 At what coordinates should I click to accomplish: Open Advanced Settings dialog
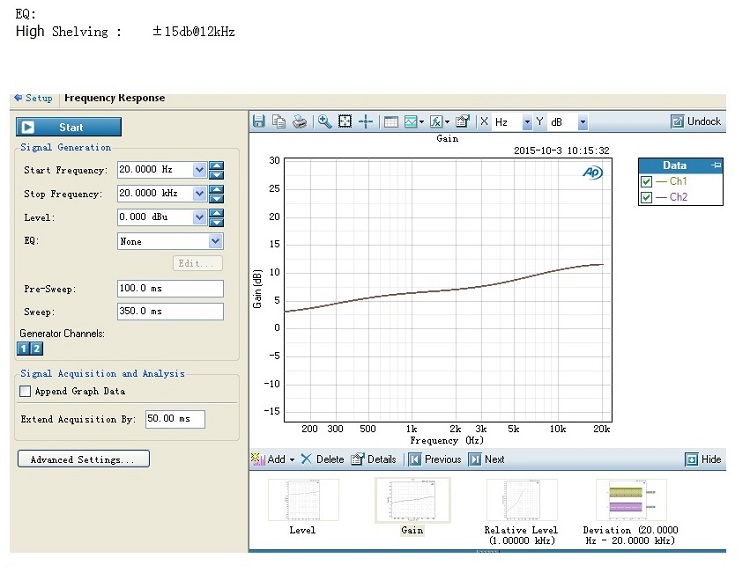coord(84,459)
